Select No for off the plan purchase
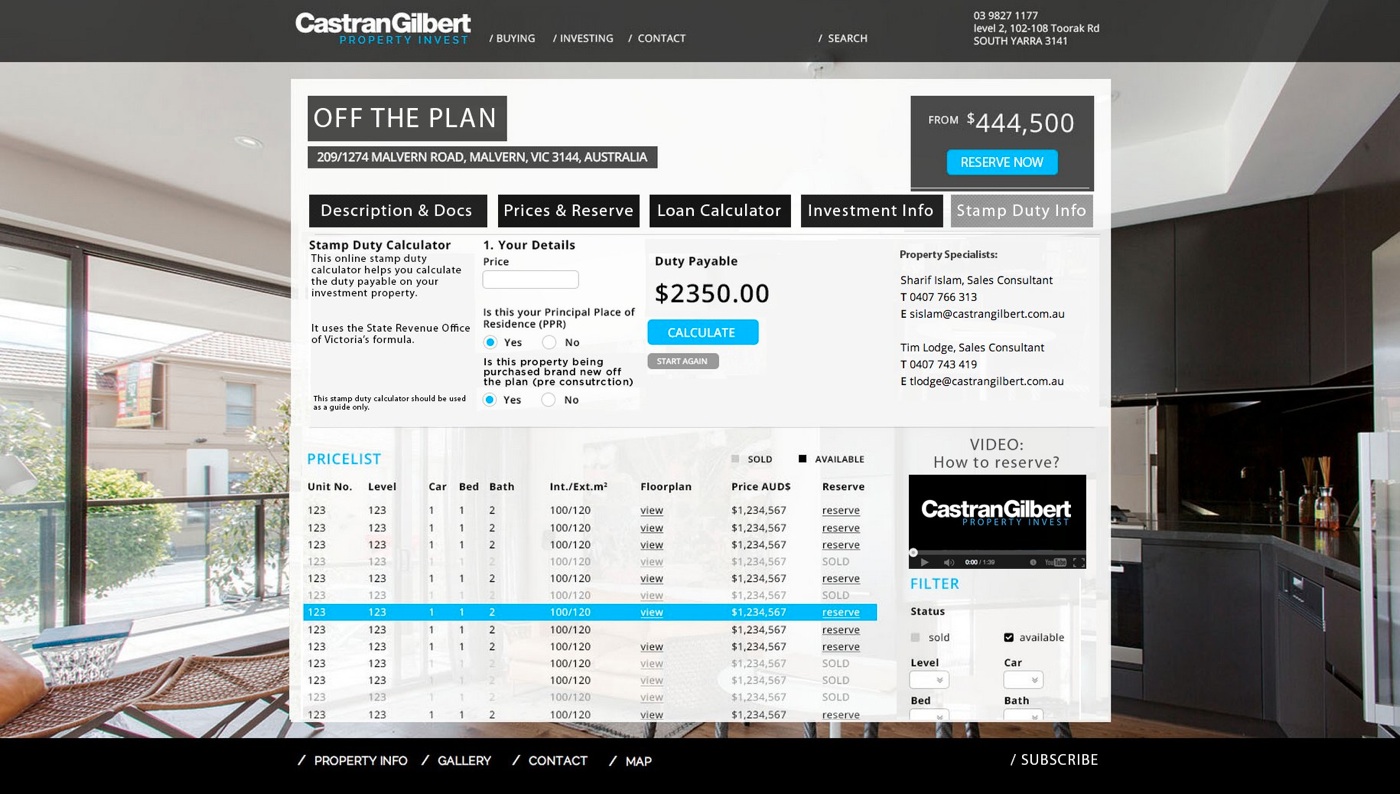The image size is (1400, 794). pos(548,400)
